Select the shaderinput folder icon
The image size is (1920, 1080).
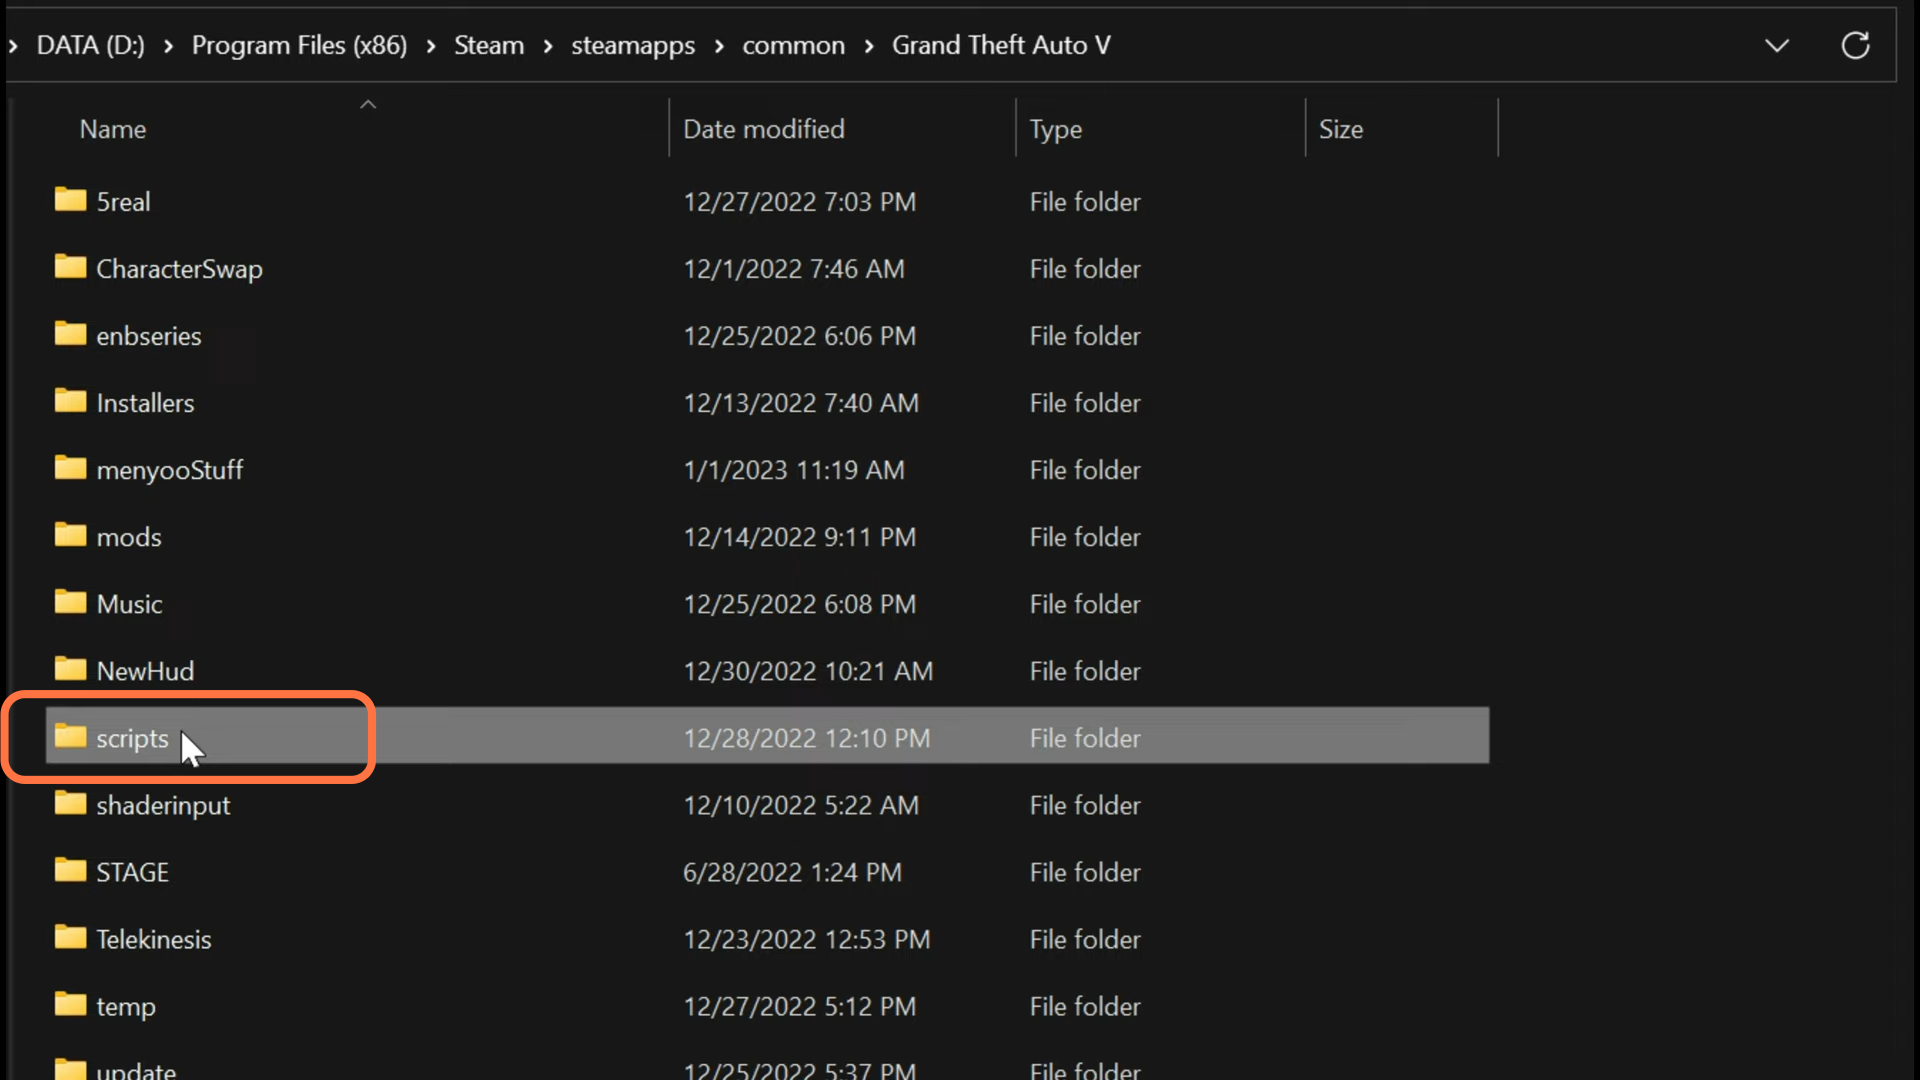tap(70, 803)
